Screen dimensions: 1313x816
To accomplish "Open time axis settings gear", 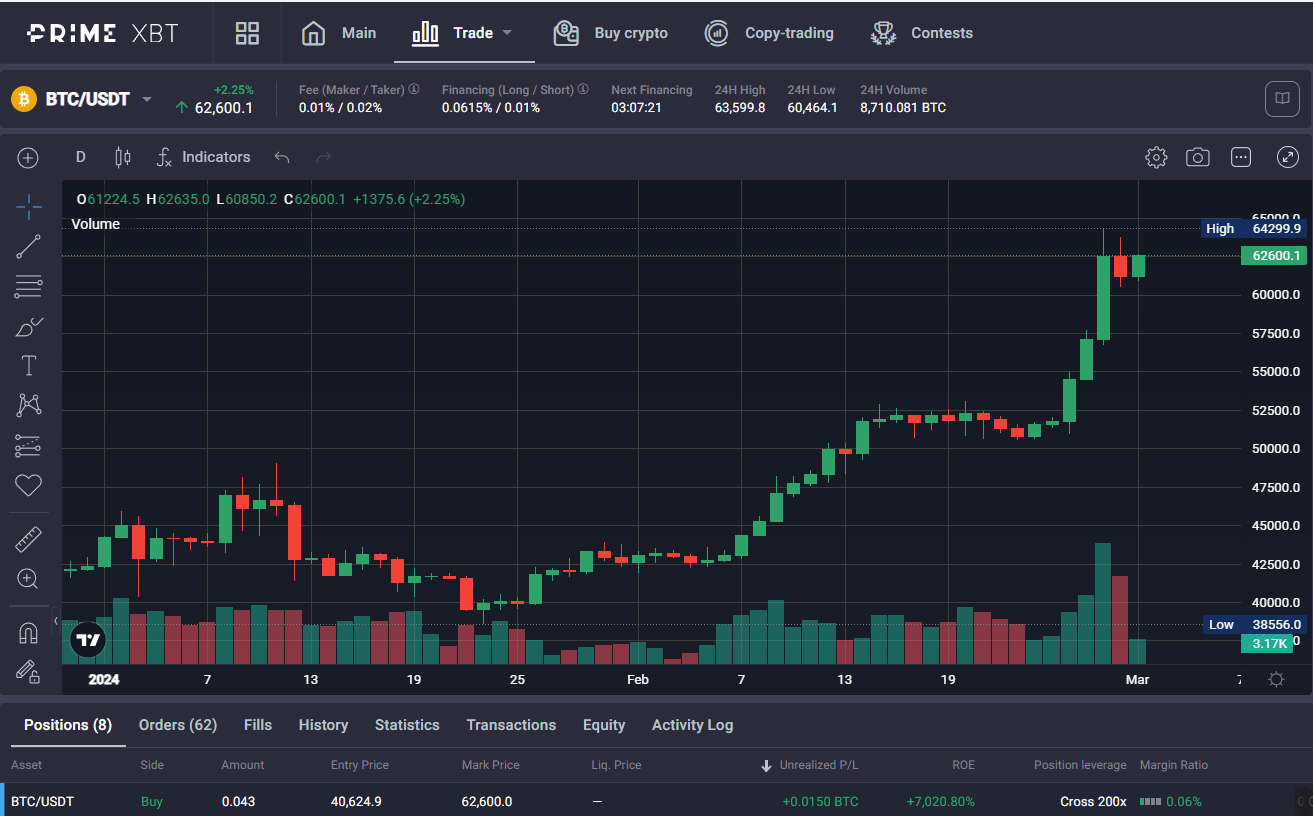I will 1276,679.
